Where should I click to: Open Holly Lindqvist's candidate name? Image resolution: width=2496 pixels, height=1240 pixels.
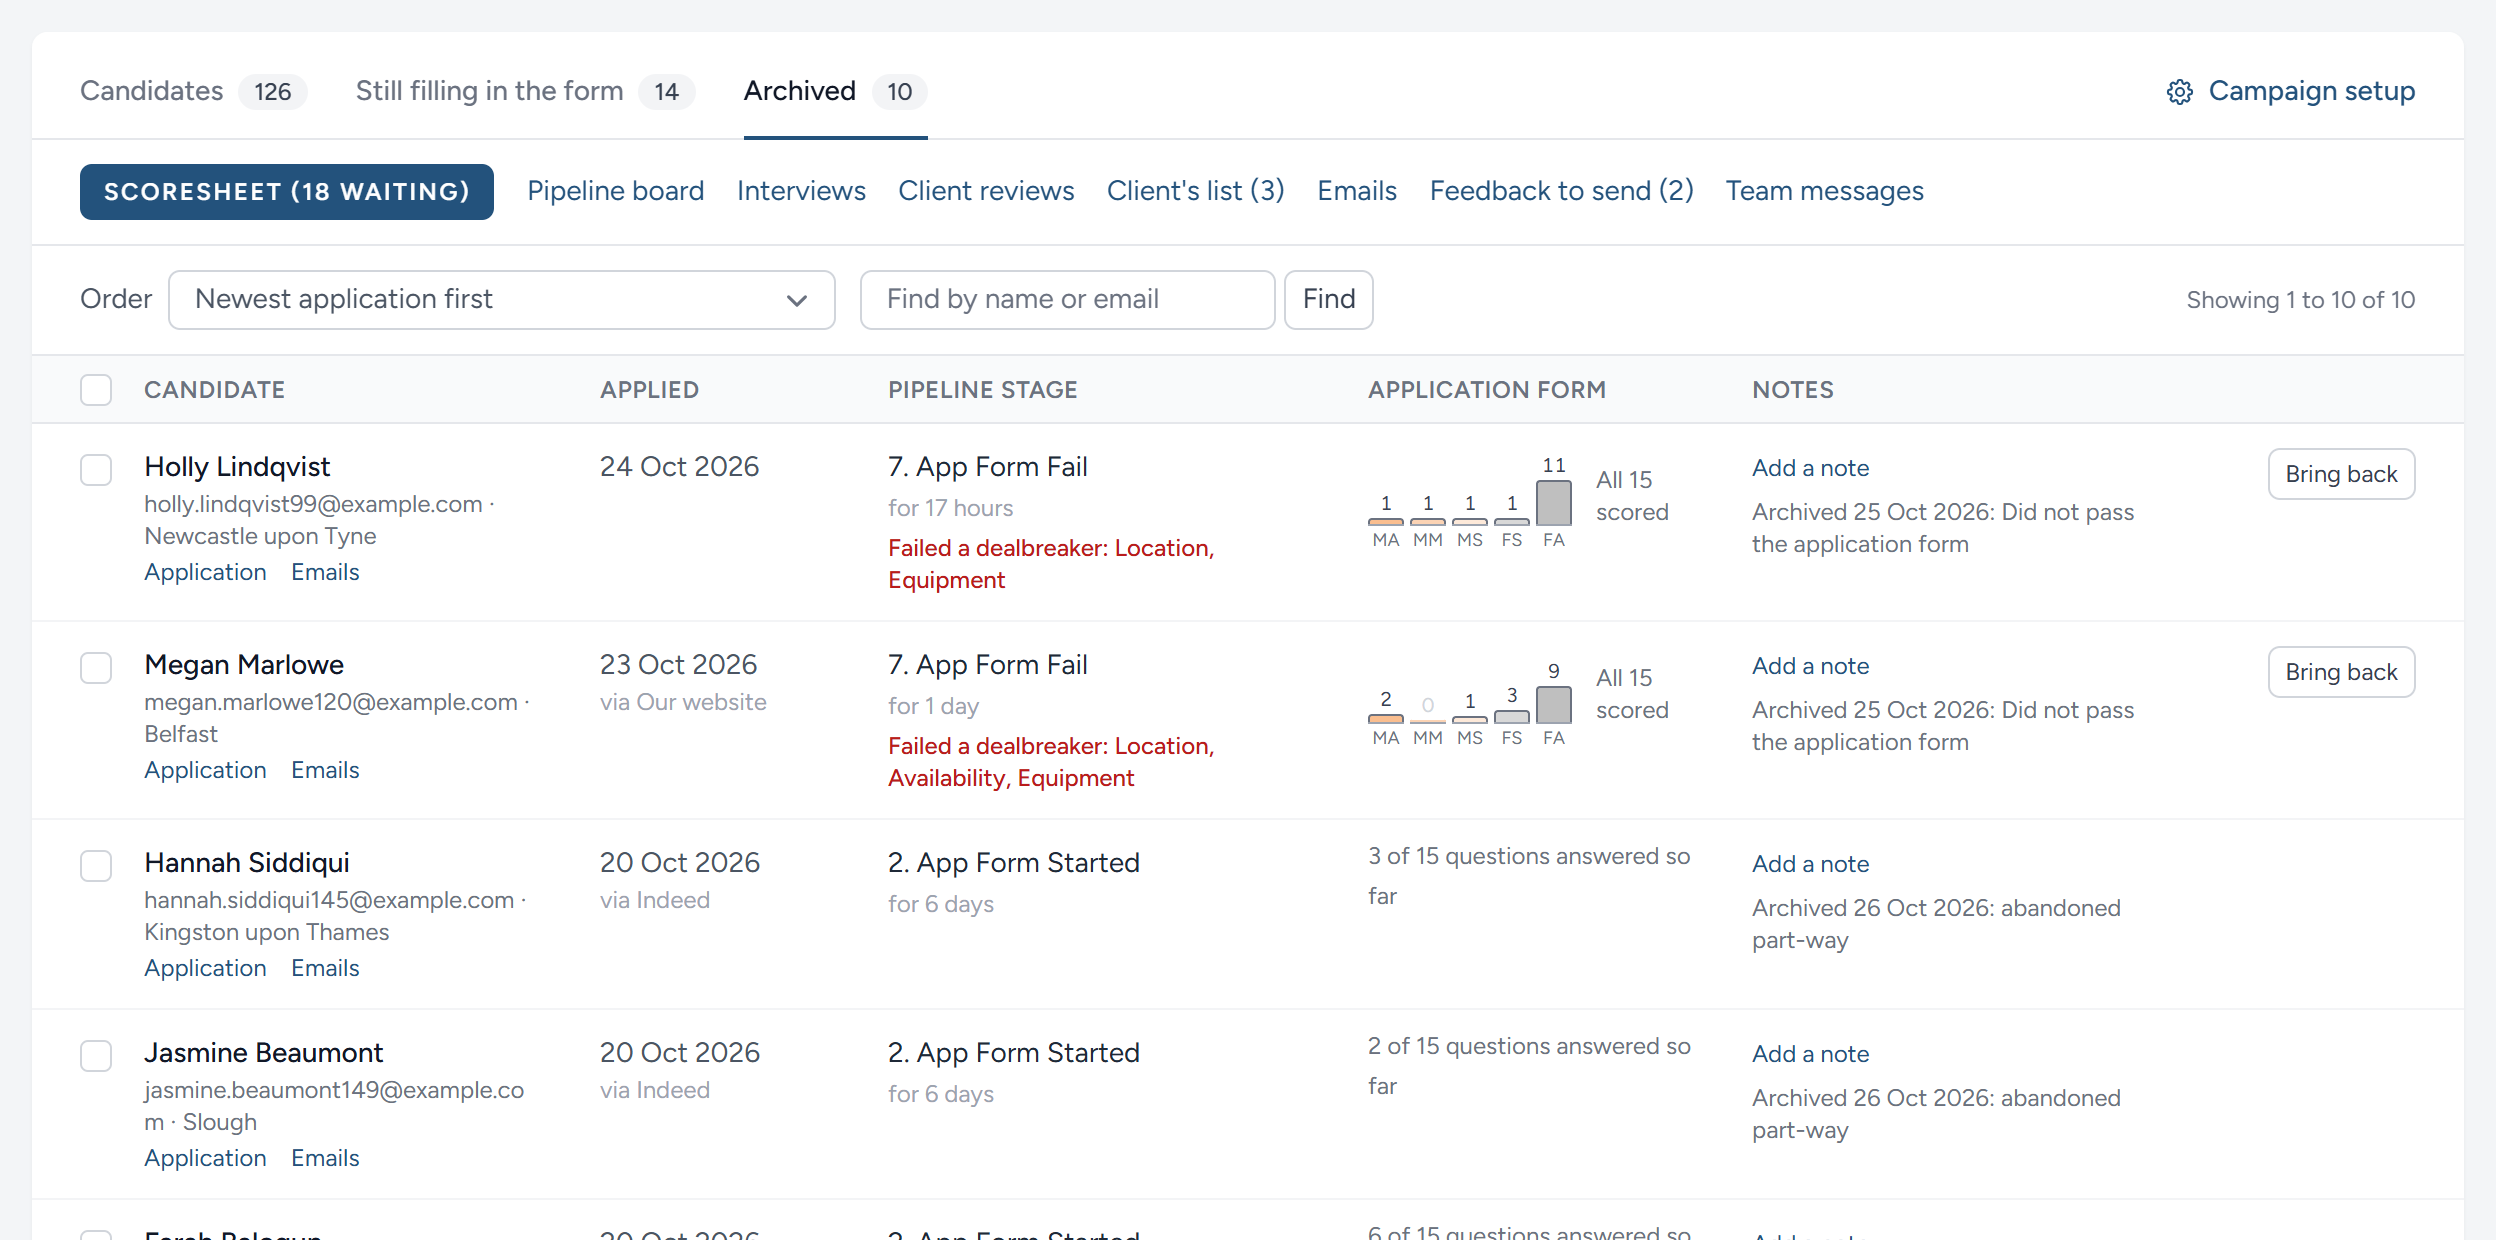coord(237,467)
